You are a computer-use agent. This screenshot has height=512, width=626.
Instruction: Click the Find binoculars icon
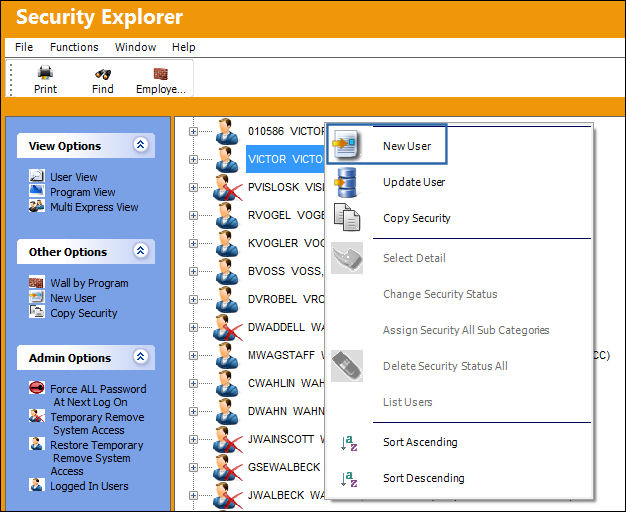point(103,74)
